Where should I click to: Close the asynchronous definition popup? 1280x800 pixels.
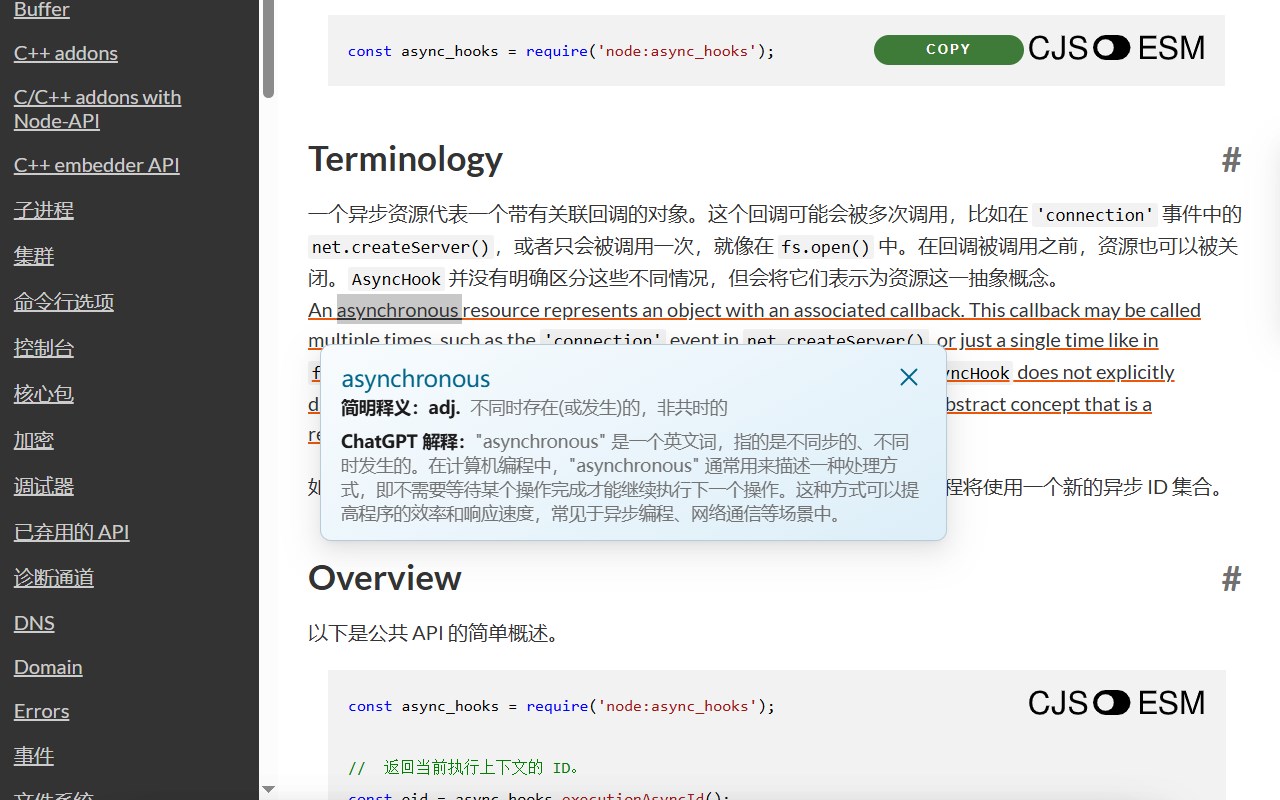click(908, 377)
